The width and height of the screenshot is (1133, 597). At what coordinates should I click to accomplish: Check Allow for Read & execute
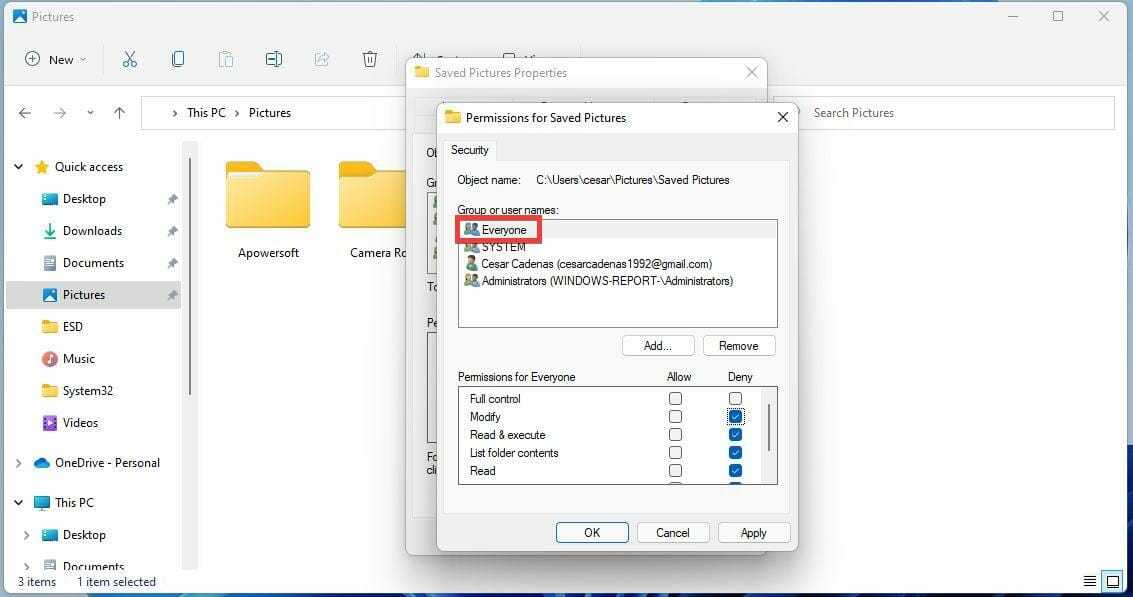point(675,435)
